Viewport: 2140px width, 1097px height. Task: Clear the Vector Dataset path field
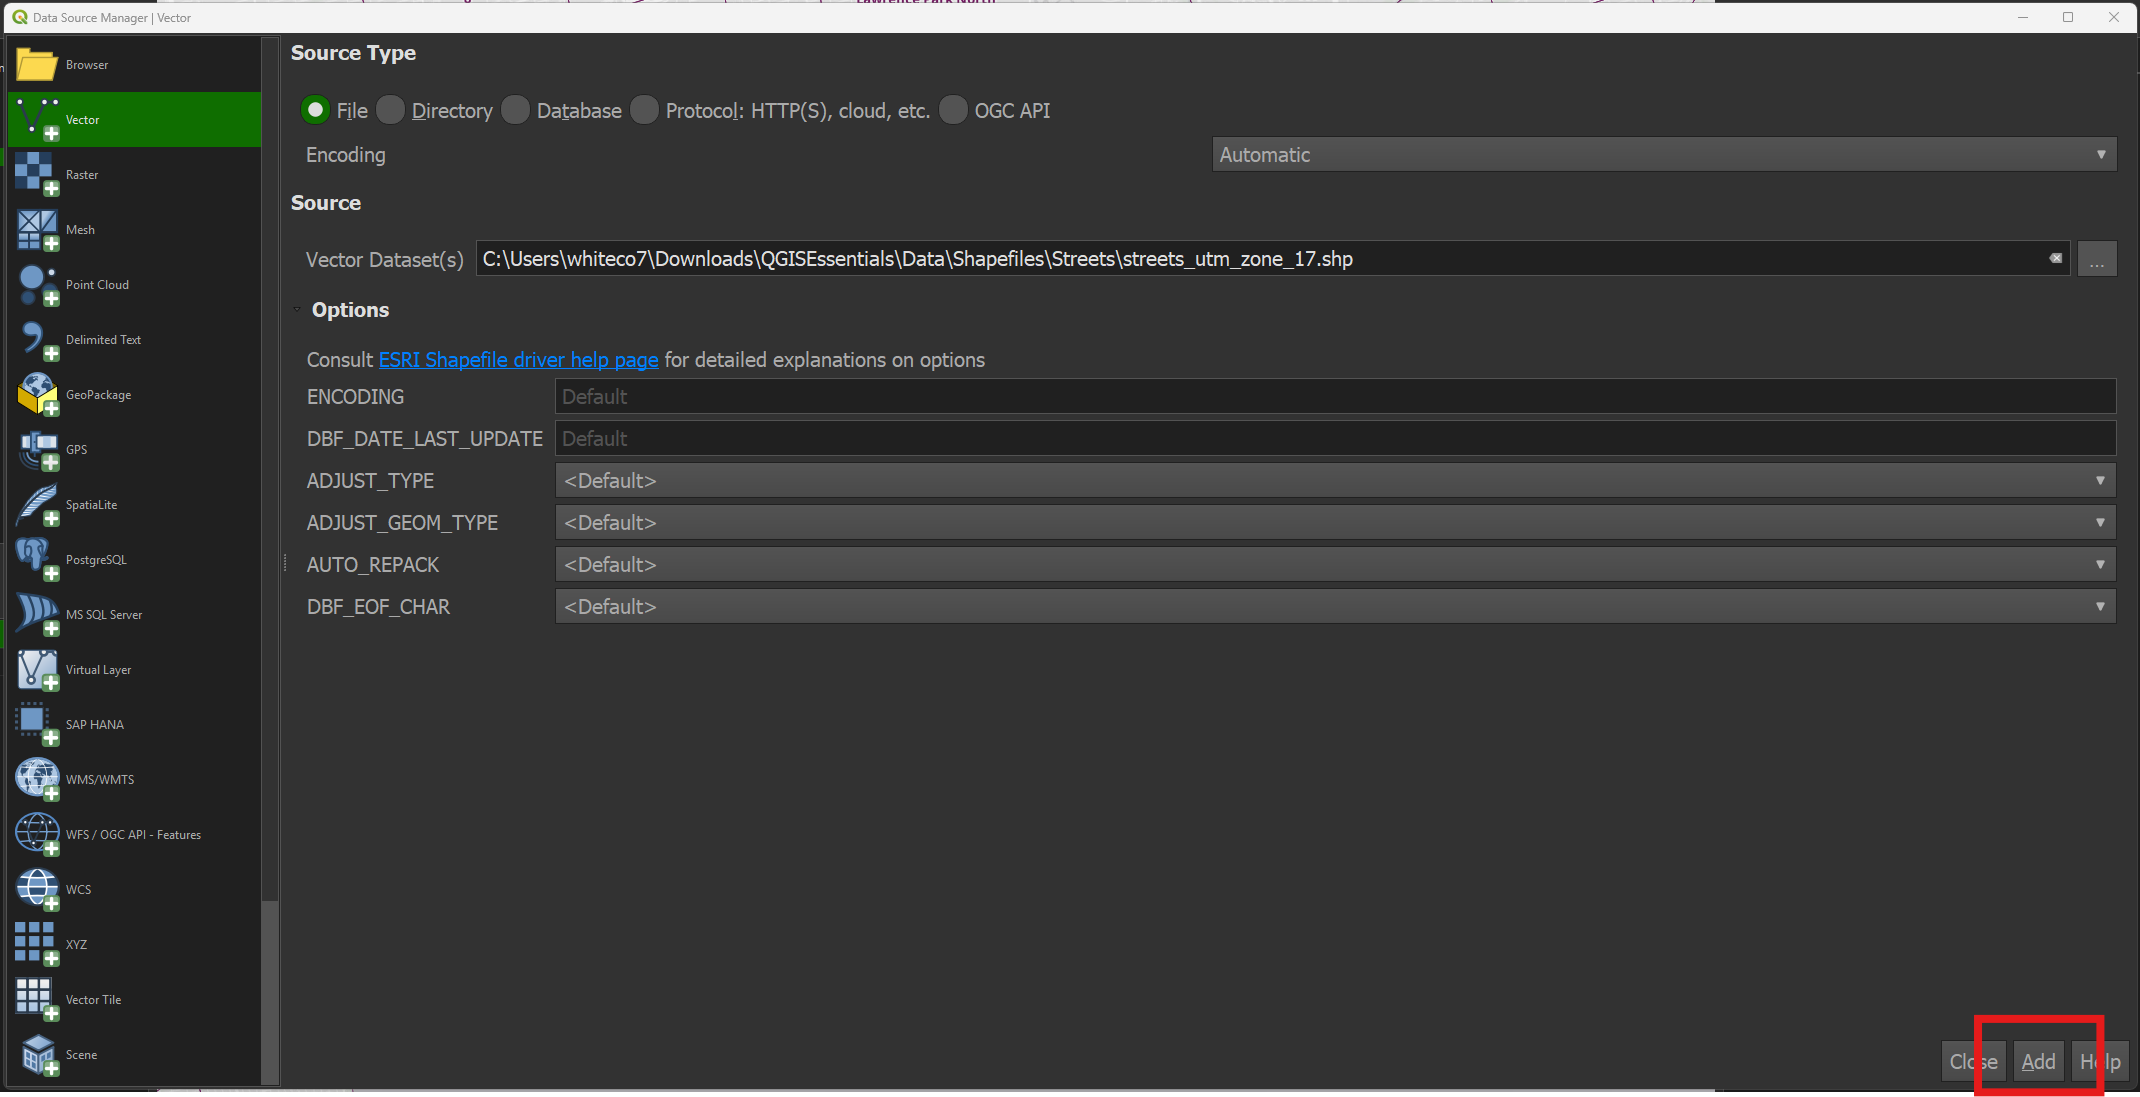tap(2055, 258)
